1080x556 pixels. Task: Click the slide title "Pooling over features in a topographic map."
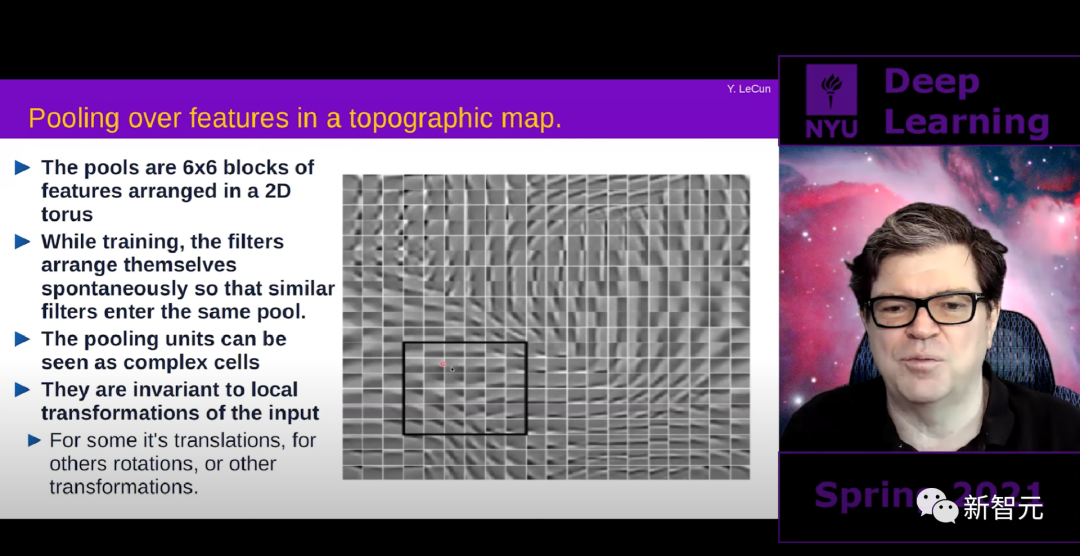(x=295, y=119)
